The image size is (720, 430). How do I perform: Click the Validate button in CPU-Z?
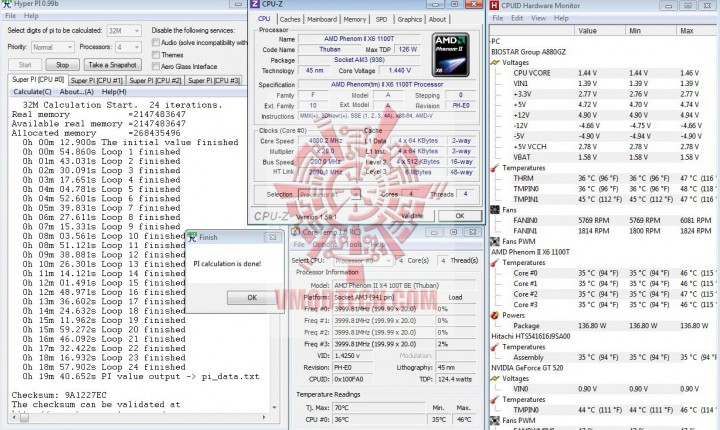(x=412, y=215)
